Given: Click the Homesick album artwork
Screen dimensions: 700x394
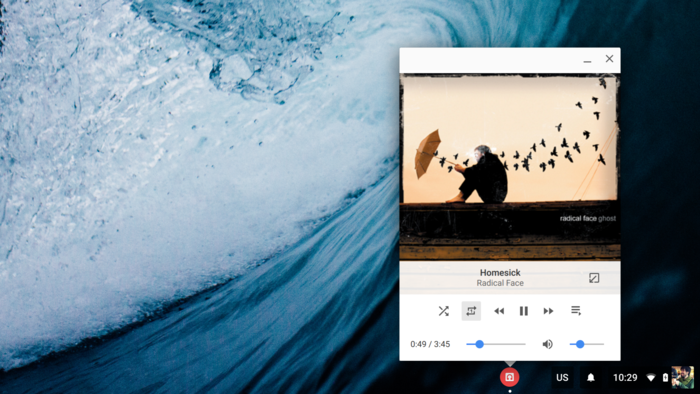Looking at the screenshot, I should [x=510, y=167].
